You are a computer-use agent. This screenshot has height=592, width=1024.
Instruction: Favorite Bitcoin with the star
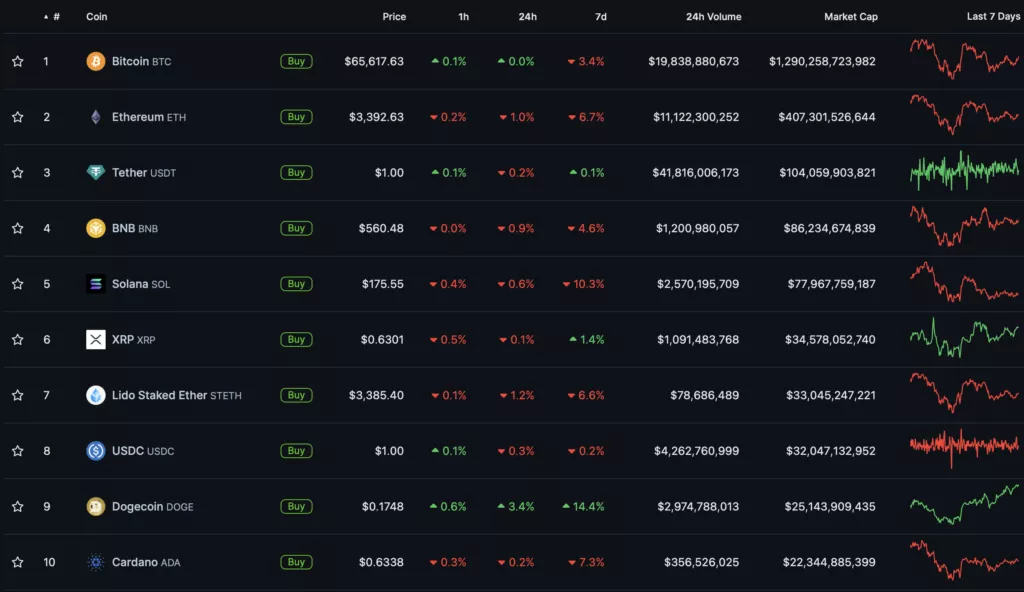(x=18, y=61)
